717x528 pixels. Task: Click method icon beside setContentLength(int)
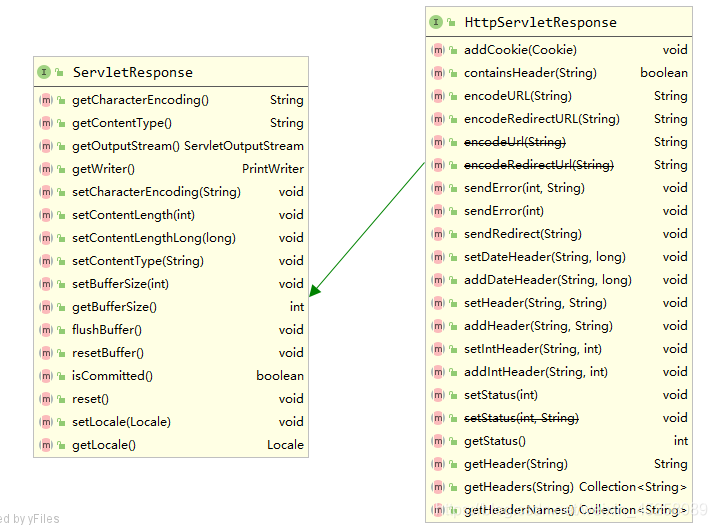[x=46, y=214]
